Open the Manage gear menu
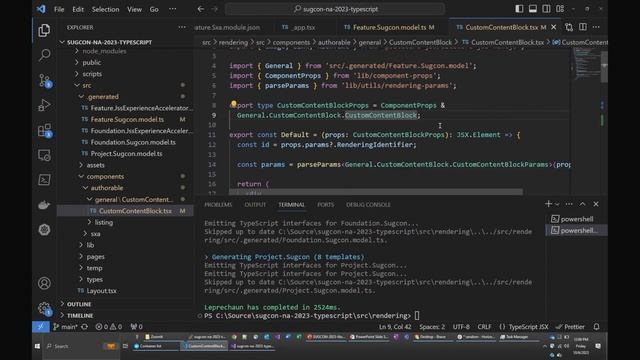The height and width of the screenshot is (360, 640). tap(44, 309)
